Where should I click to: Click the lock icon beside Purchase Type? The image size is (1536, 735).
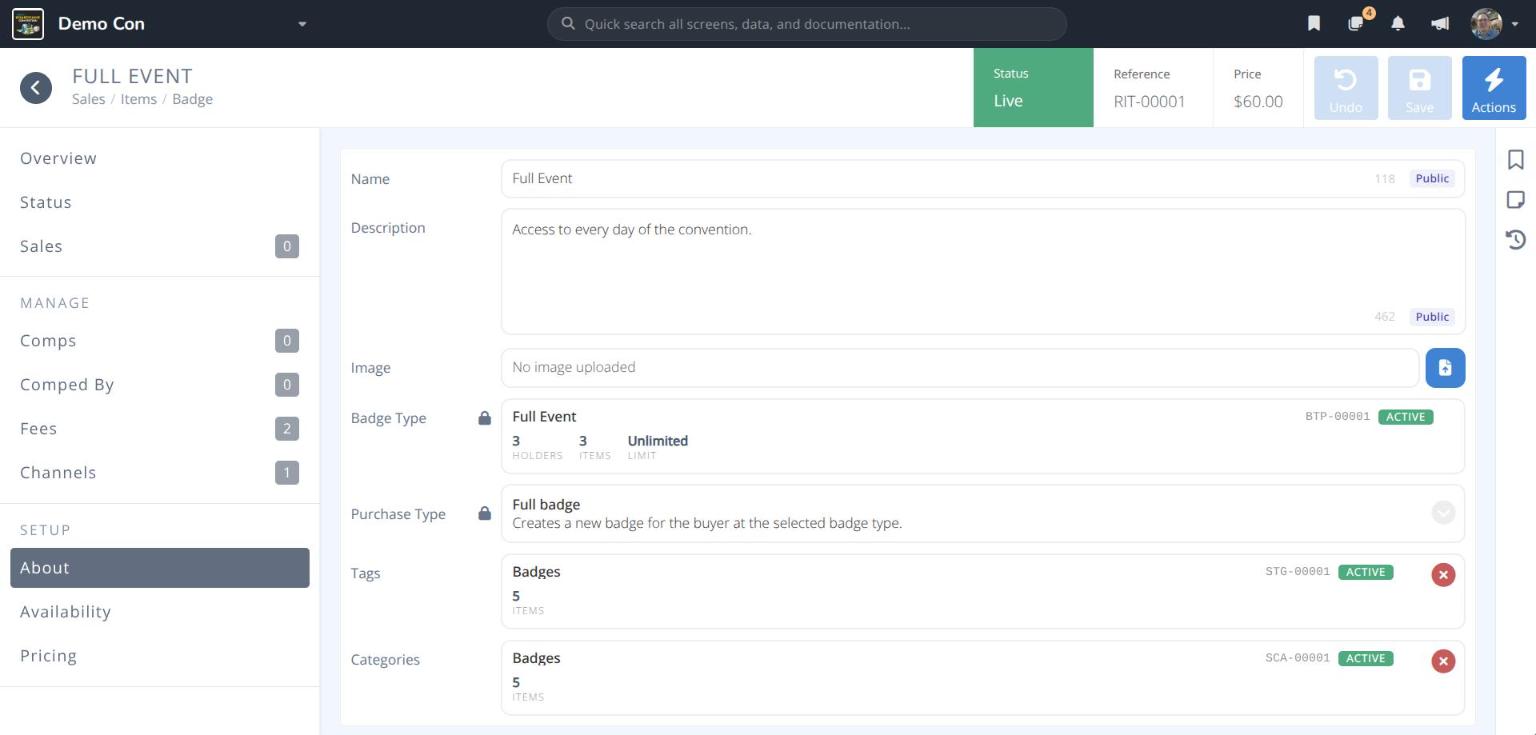coord(485,513)
